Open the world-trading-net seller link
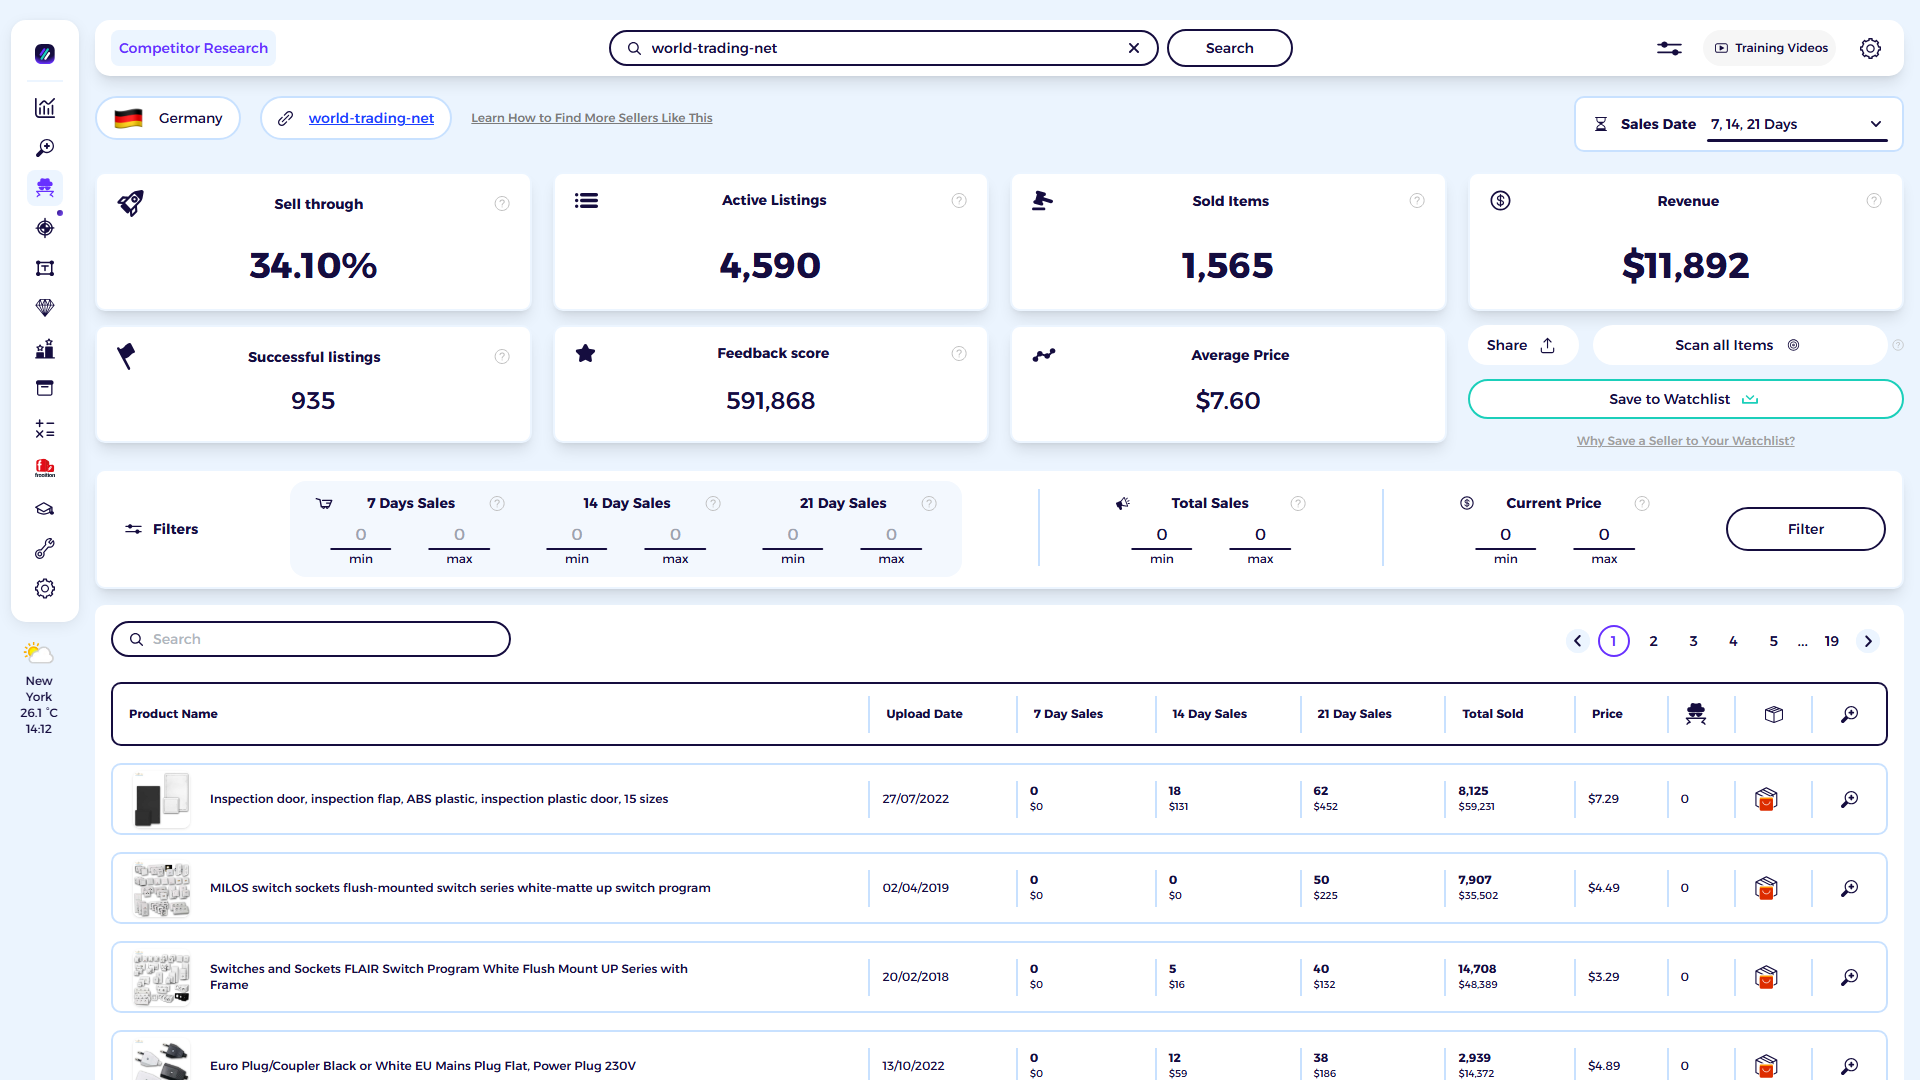Viewport: 1920px width, 1080px height. point(371,118)
